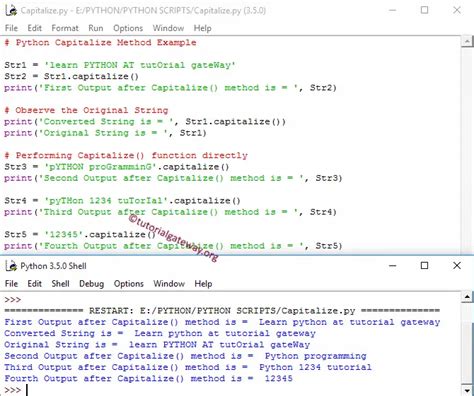The height and width of the screenshot is (396, 474).
Task: Close the Capitalize.py editor window
Action: (x=457, y=10)
